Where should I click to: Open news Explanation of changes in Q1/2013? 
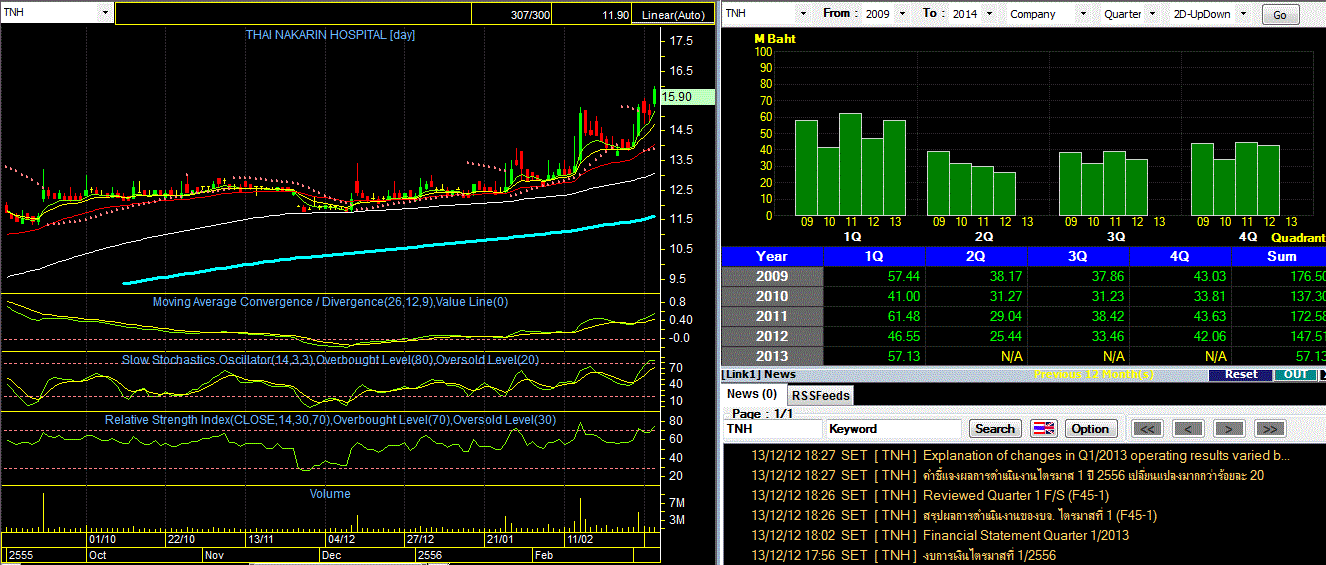(1106, 456)
